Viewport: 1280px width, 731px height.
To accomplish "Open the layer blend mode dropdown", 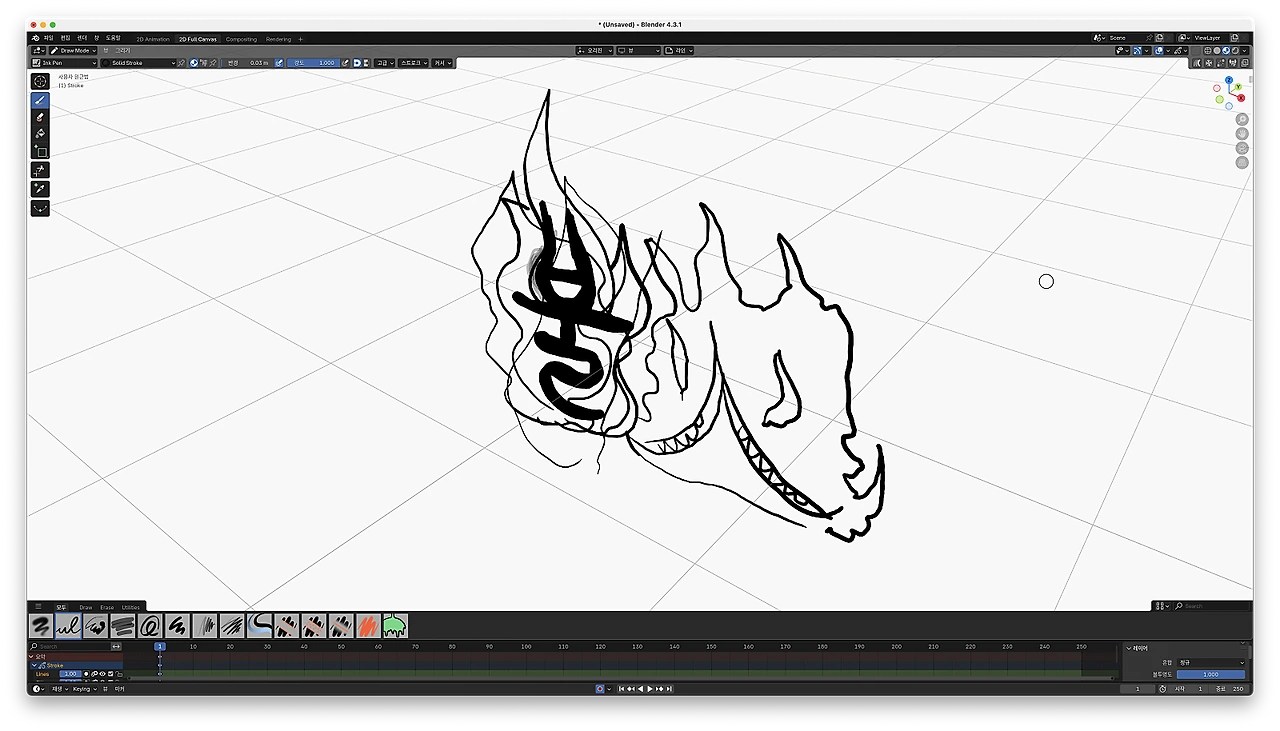I will (1212, 663).
